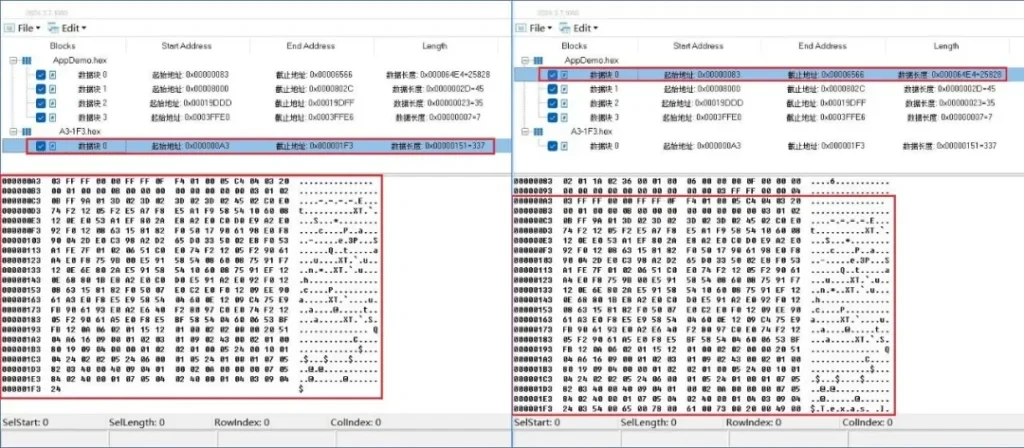Click block icon of 数据块 2 in left window
This screenshot has height=448, width=1024.
55,103
